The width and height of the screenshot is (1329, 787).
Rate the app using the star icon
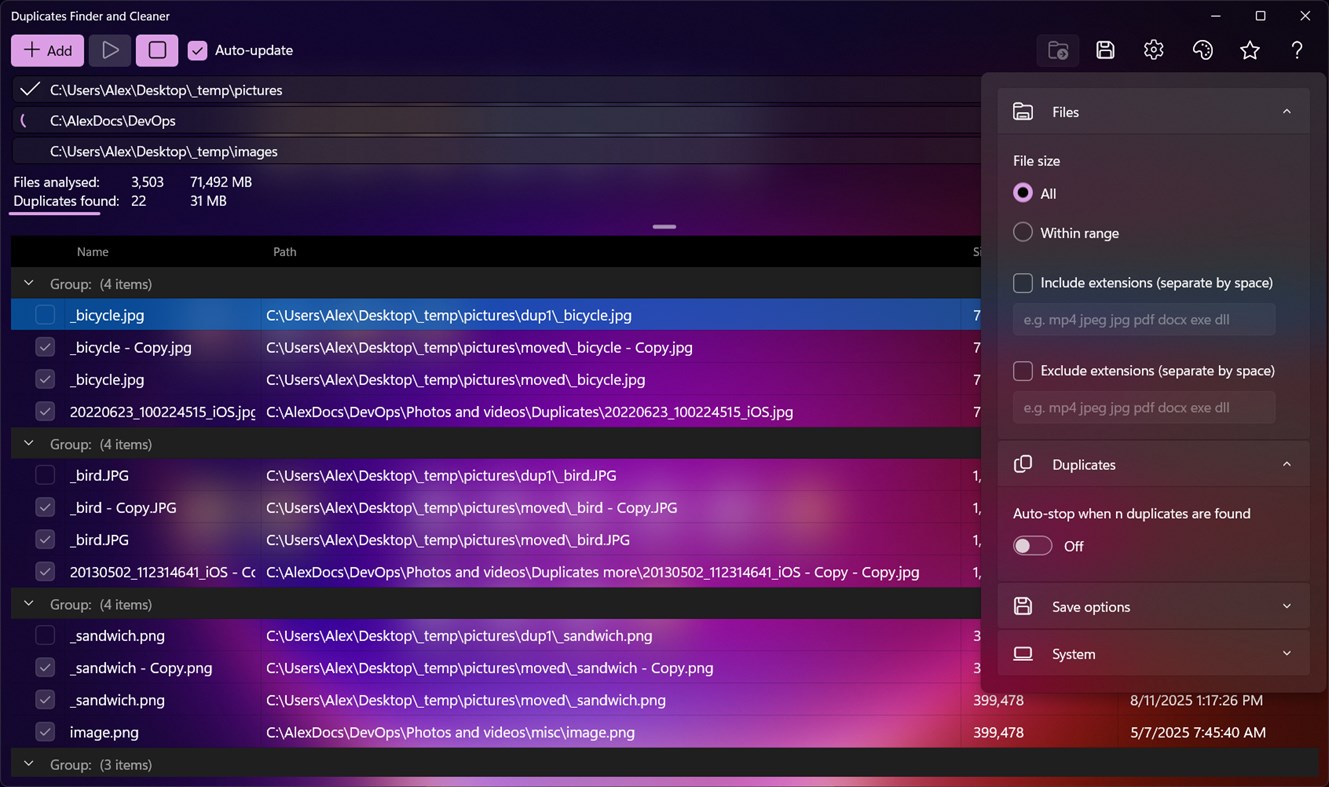1250,49
